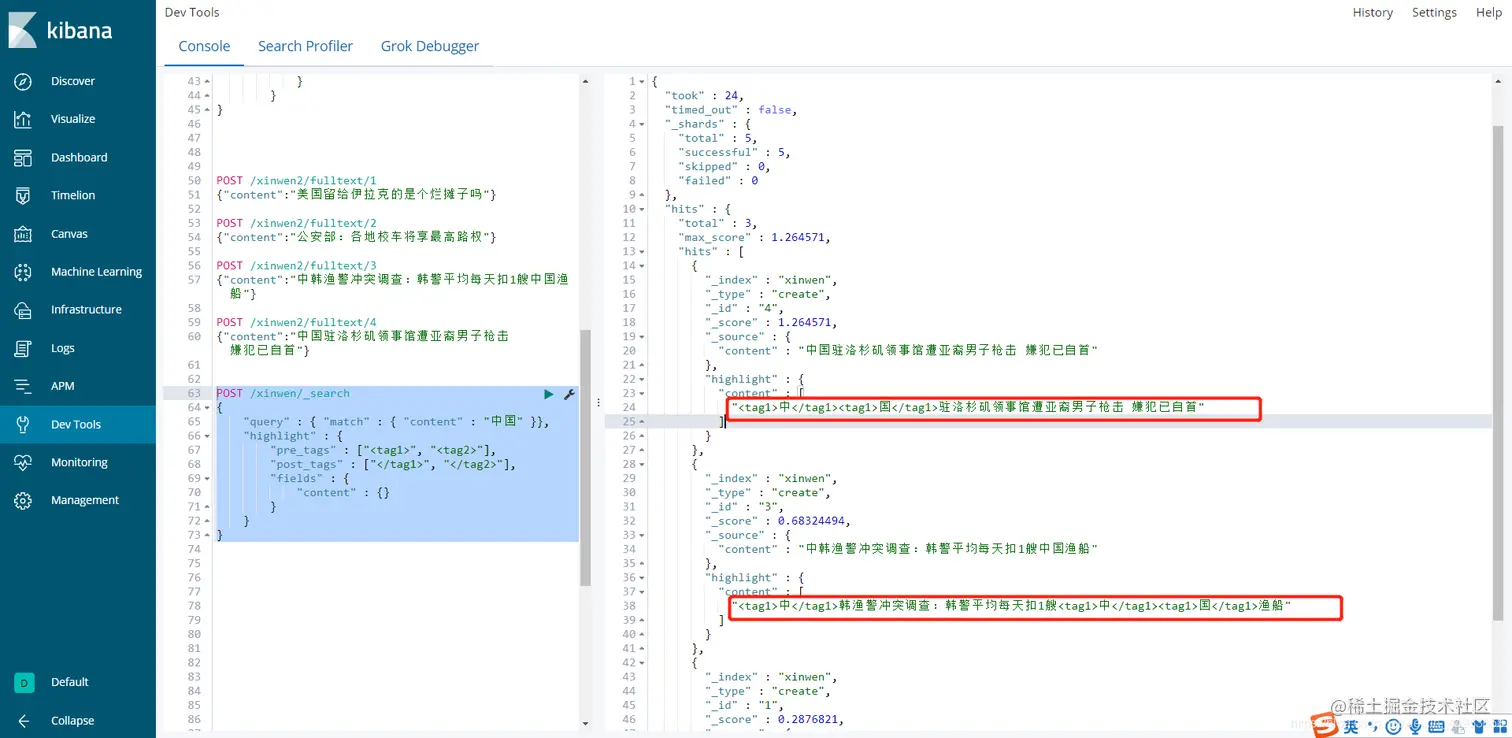Collapse hits array at response line 13
The width and height of the screenshot is (1512, 738).
pyautogui.click(x=642, y=252)
